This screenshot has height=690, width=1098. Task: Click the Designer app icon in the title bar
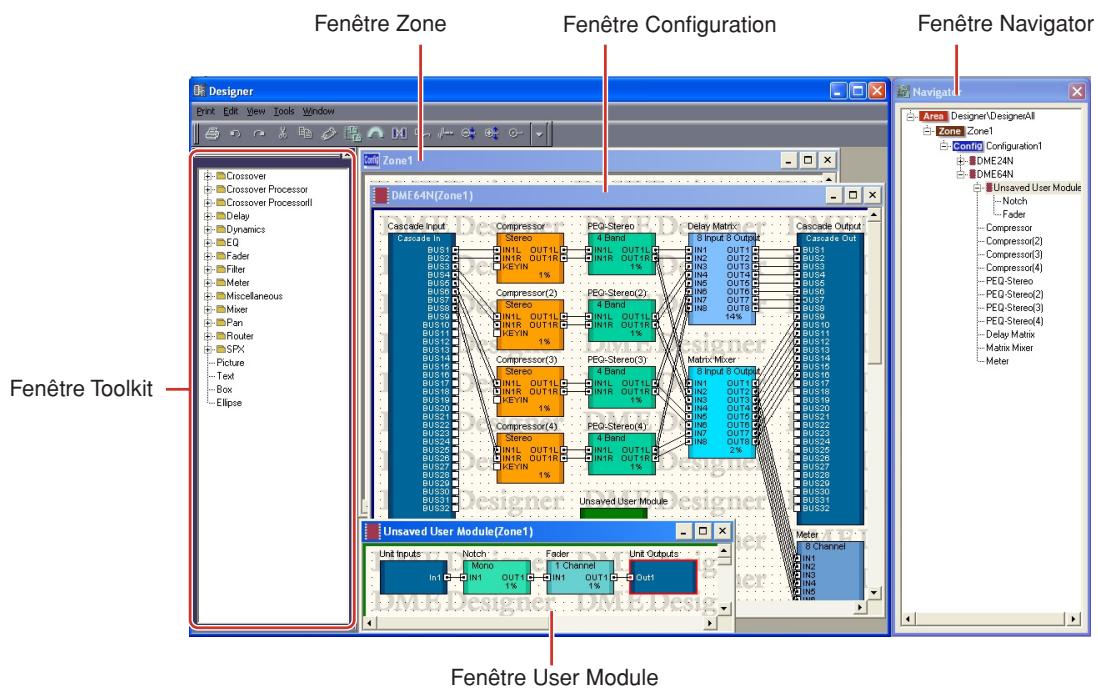point(200,90)
